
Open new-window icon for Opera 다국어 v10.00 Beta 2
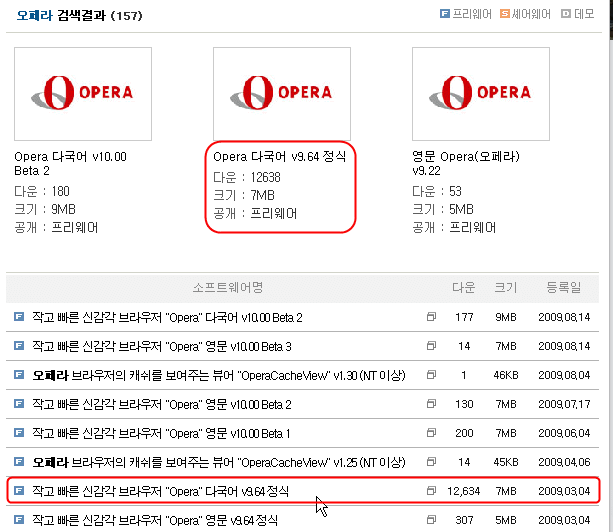(431, 317)
